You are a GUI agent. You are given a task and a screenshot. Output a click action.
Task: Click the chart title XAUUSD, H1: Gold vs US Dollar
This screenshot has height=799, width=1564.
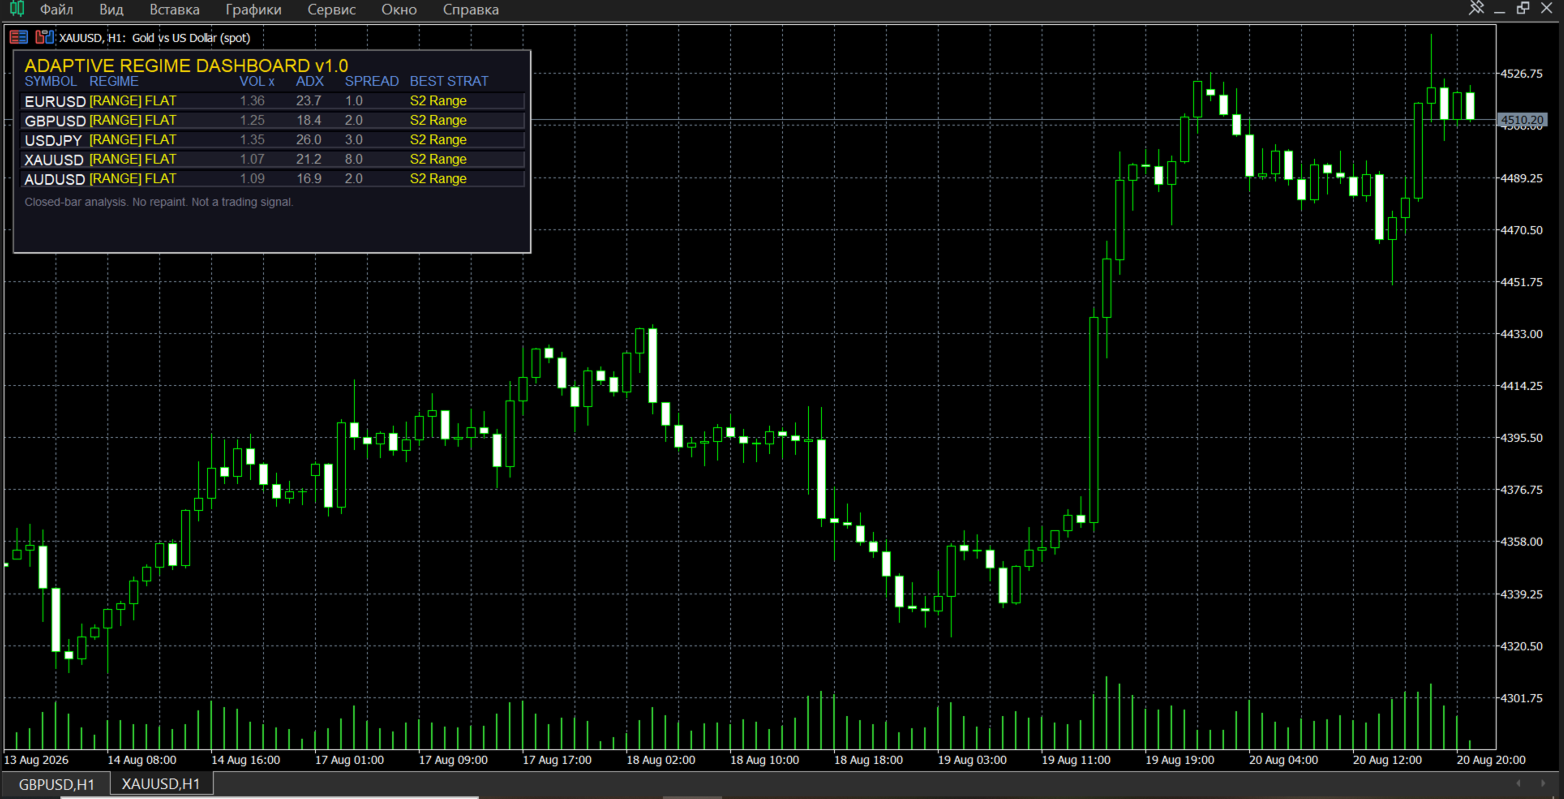(155, 38)
